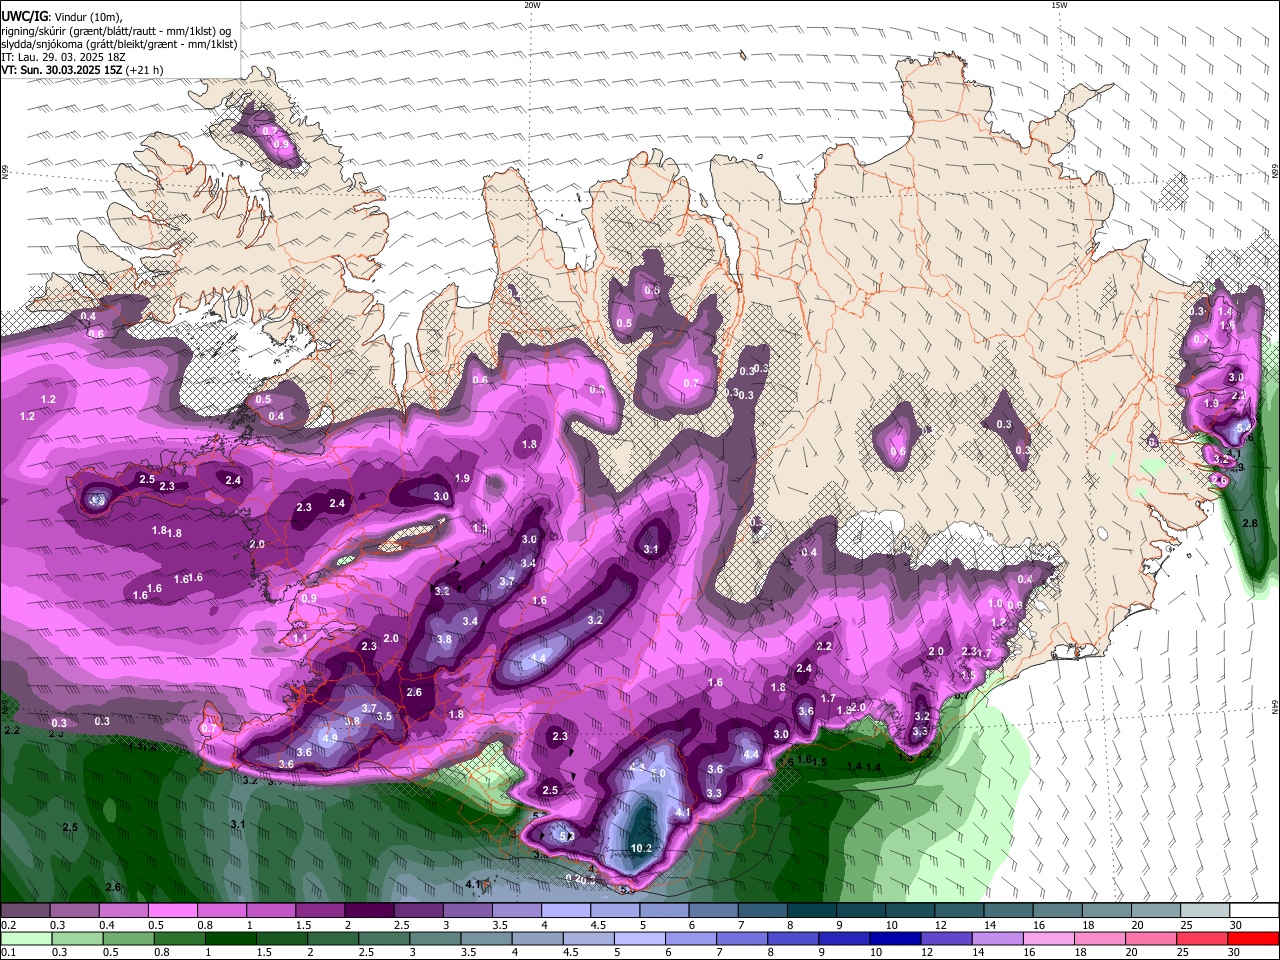Click the 0.1 label in the rain legend

click(8, 952)
